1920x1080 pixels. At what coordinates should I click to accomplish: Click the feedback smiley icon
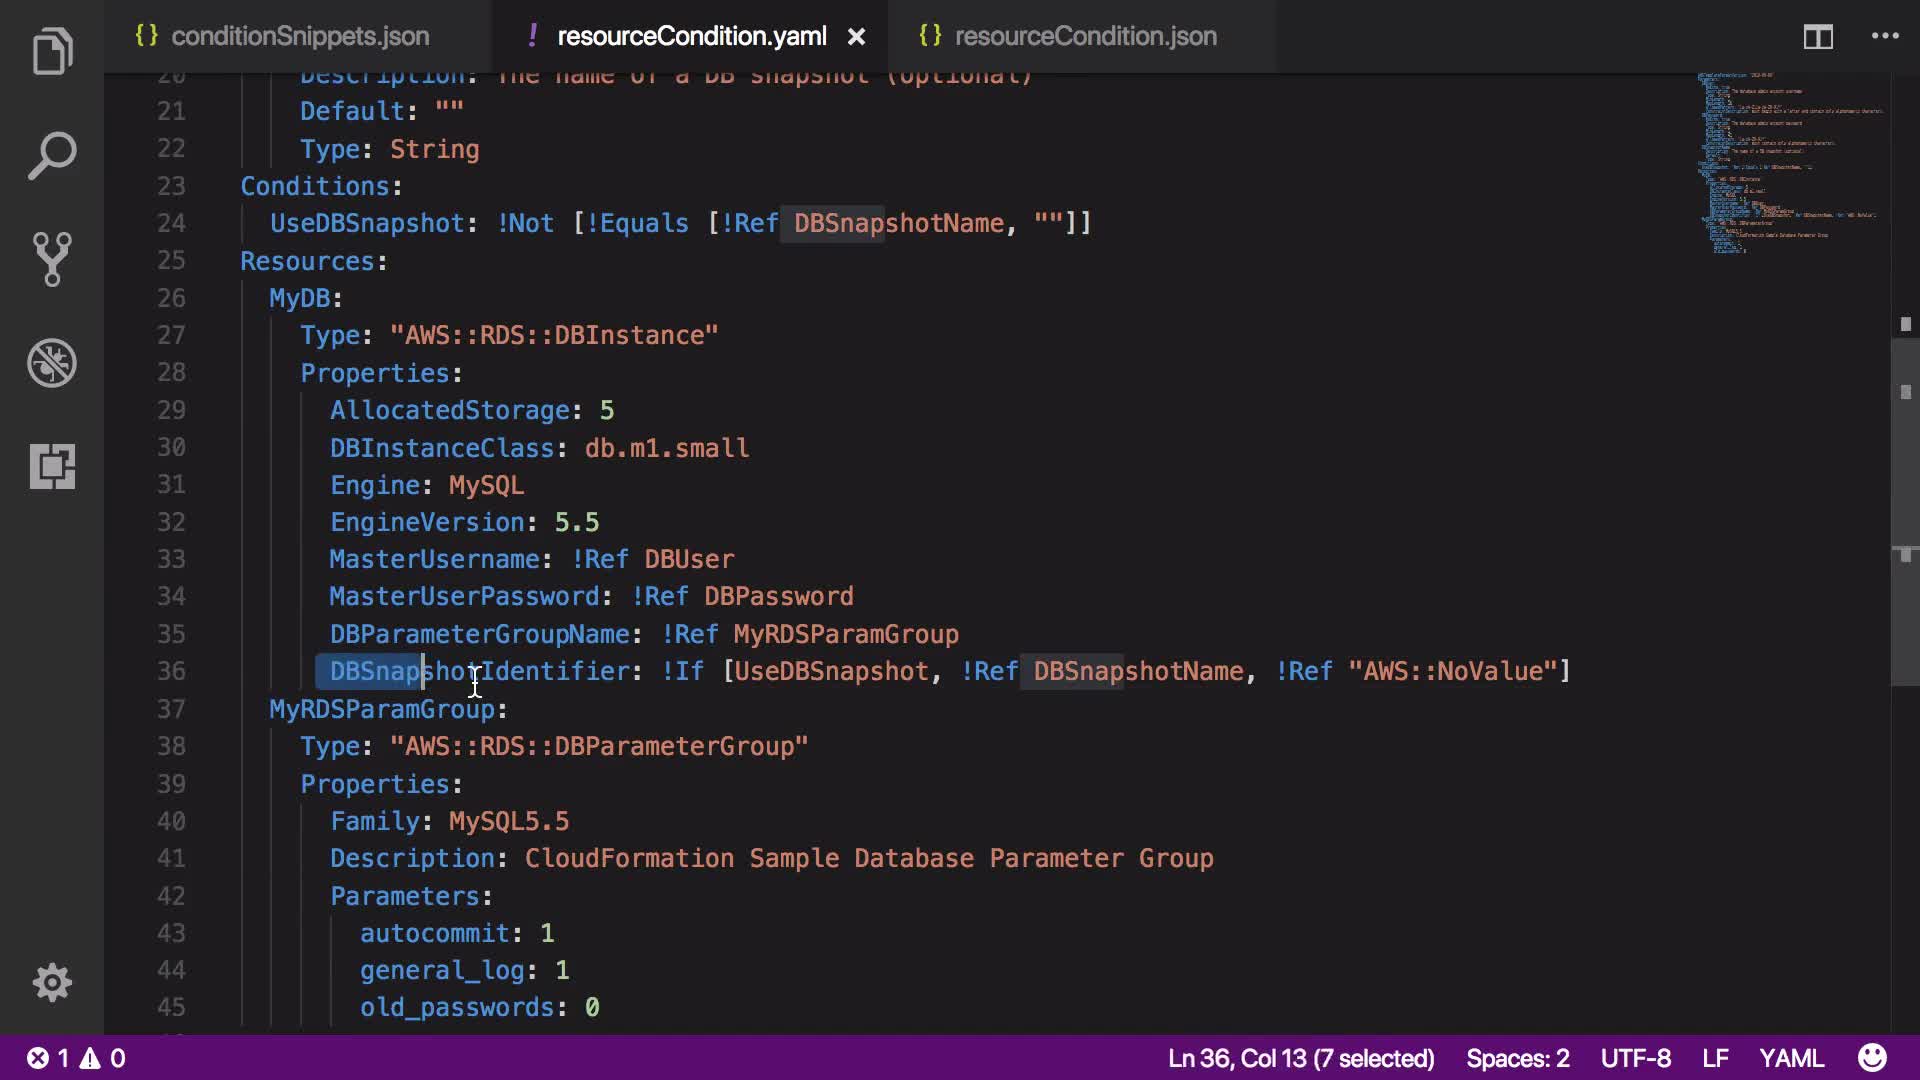[1872, 1058]
